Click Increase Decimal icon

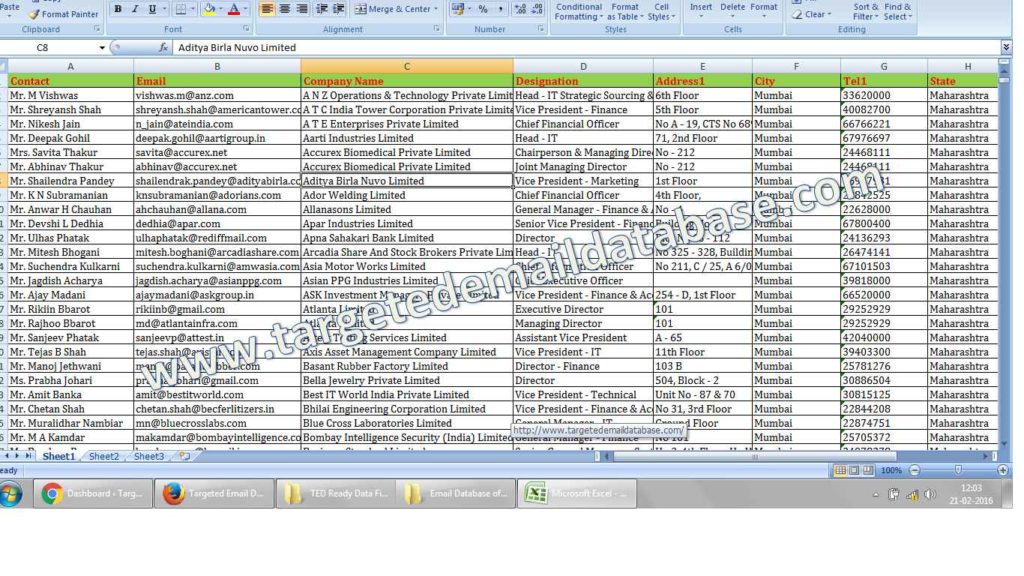[520, 9]
